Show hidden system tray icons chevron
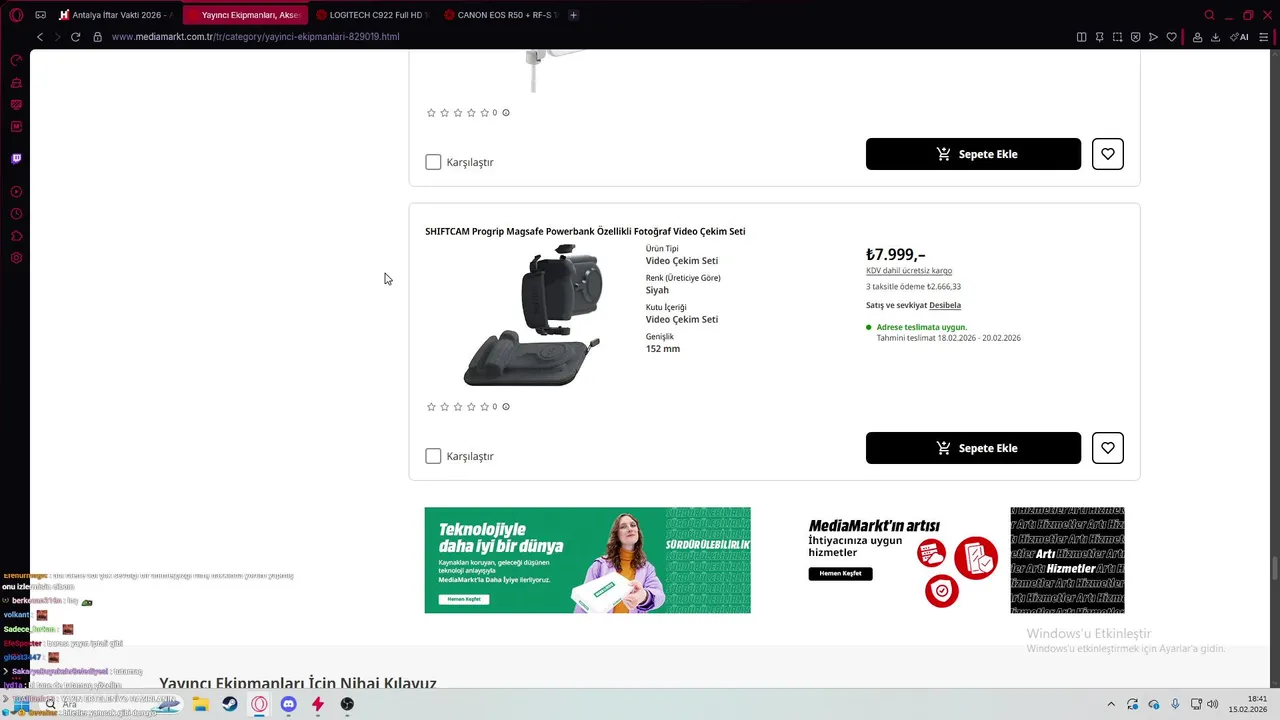The width and height of the screenshot is (1280, 720). pyautogui.click(x=1110, y=704)
